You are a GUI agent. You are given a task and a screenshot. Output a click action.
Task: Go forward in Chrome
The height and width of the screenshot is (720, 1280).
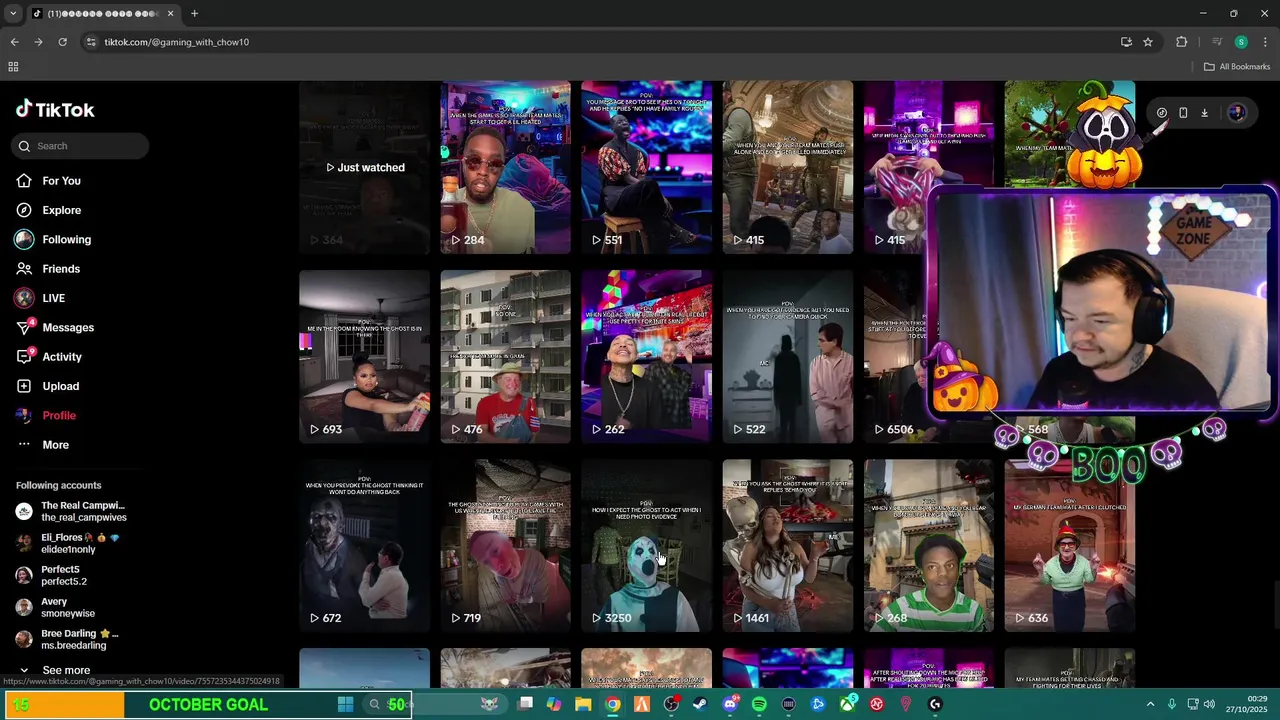click(38, 42)
